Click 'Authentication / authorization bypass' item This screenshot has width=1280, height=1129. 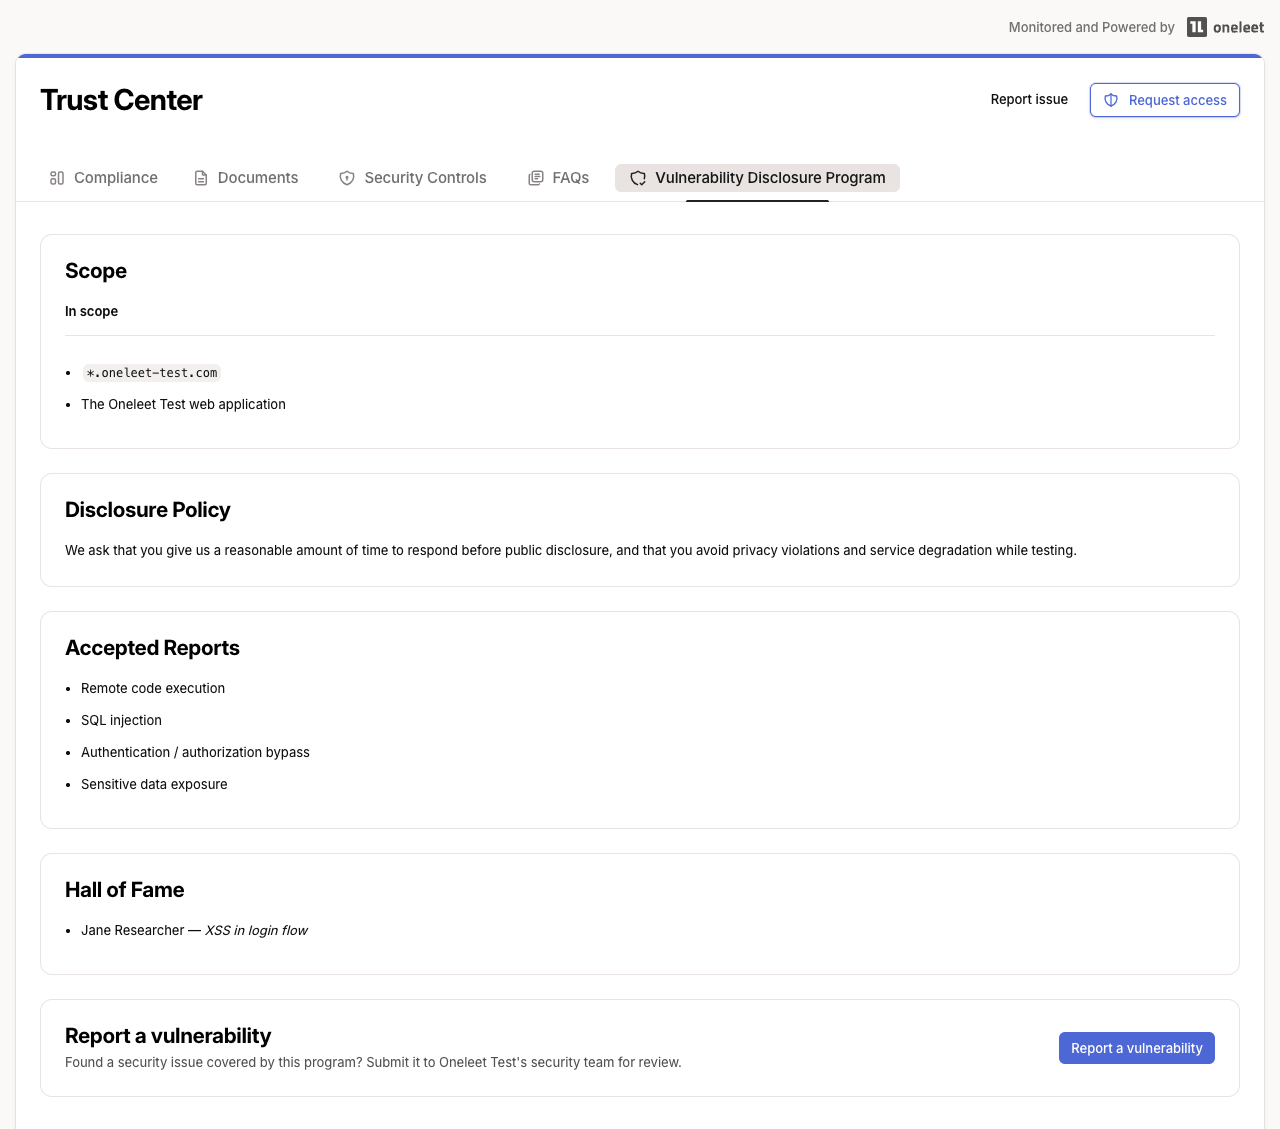[x=195, y=752]
